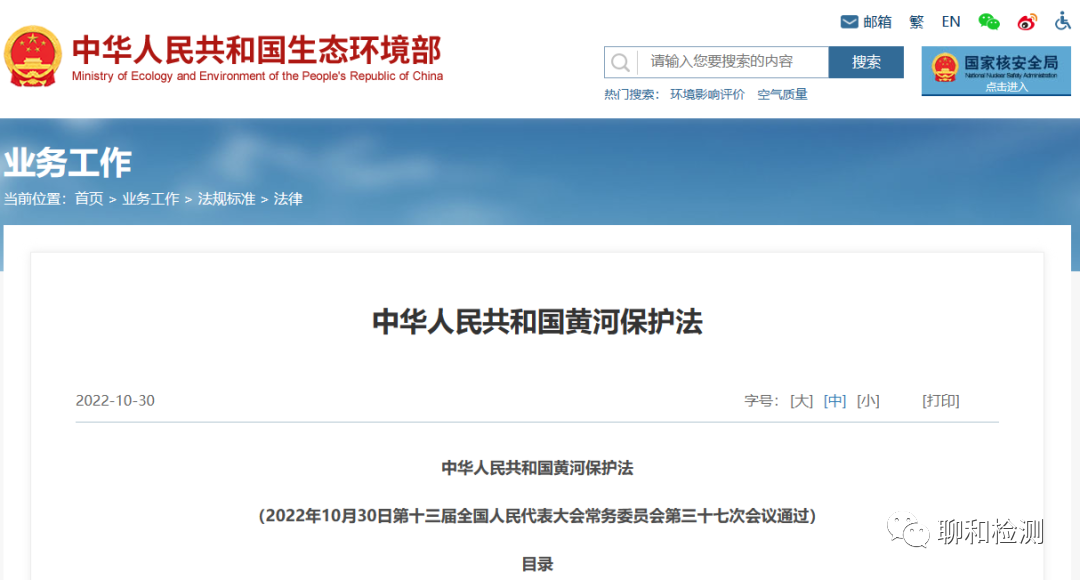
Task: Open 法规标准 breadcrumb link
Action: (226, 199)
